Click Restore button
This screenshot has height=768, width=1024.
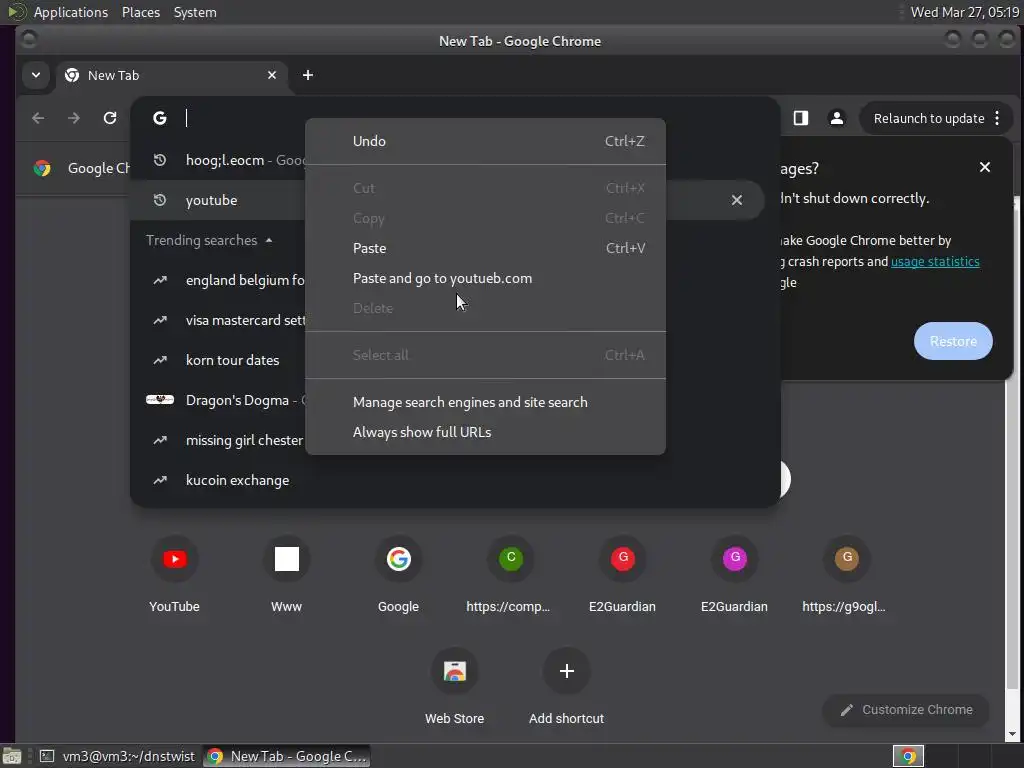coord(953,341)
